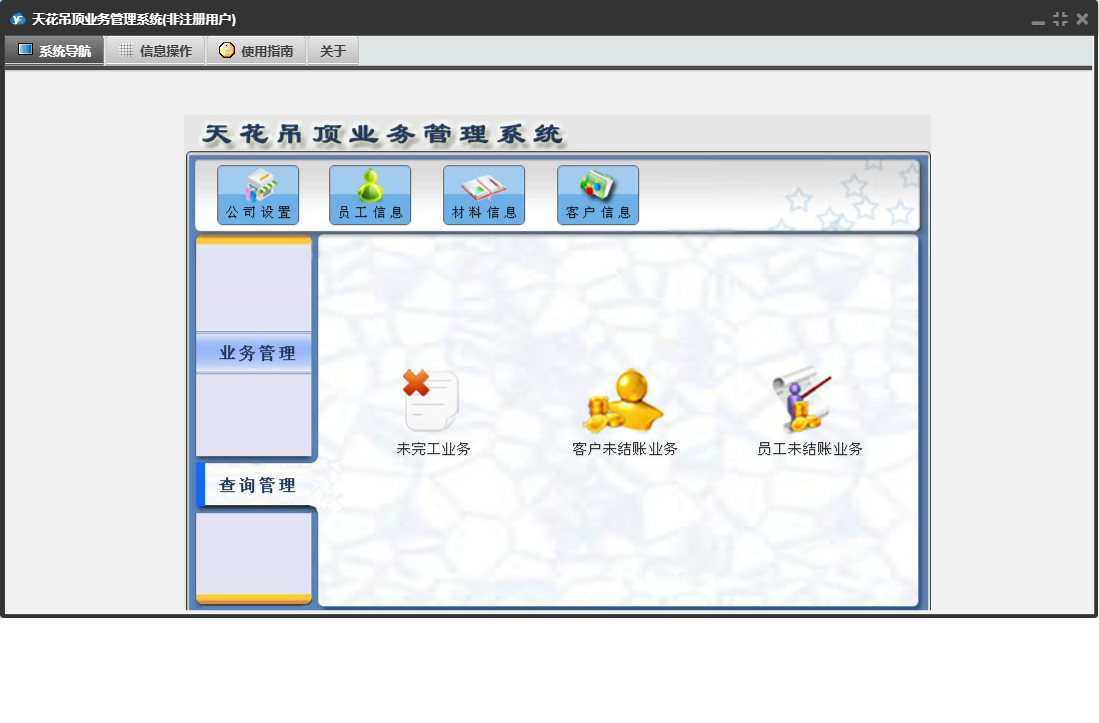The width and height of the screenshot is (1099, 723).
Task: Open 员工未结账业务 employee unpaid icon
Action: (x=810, y=413)
